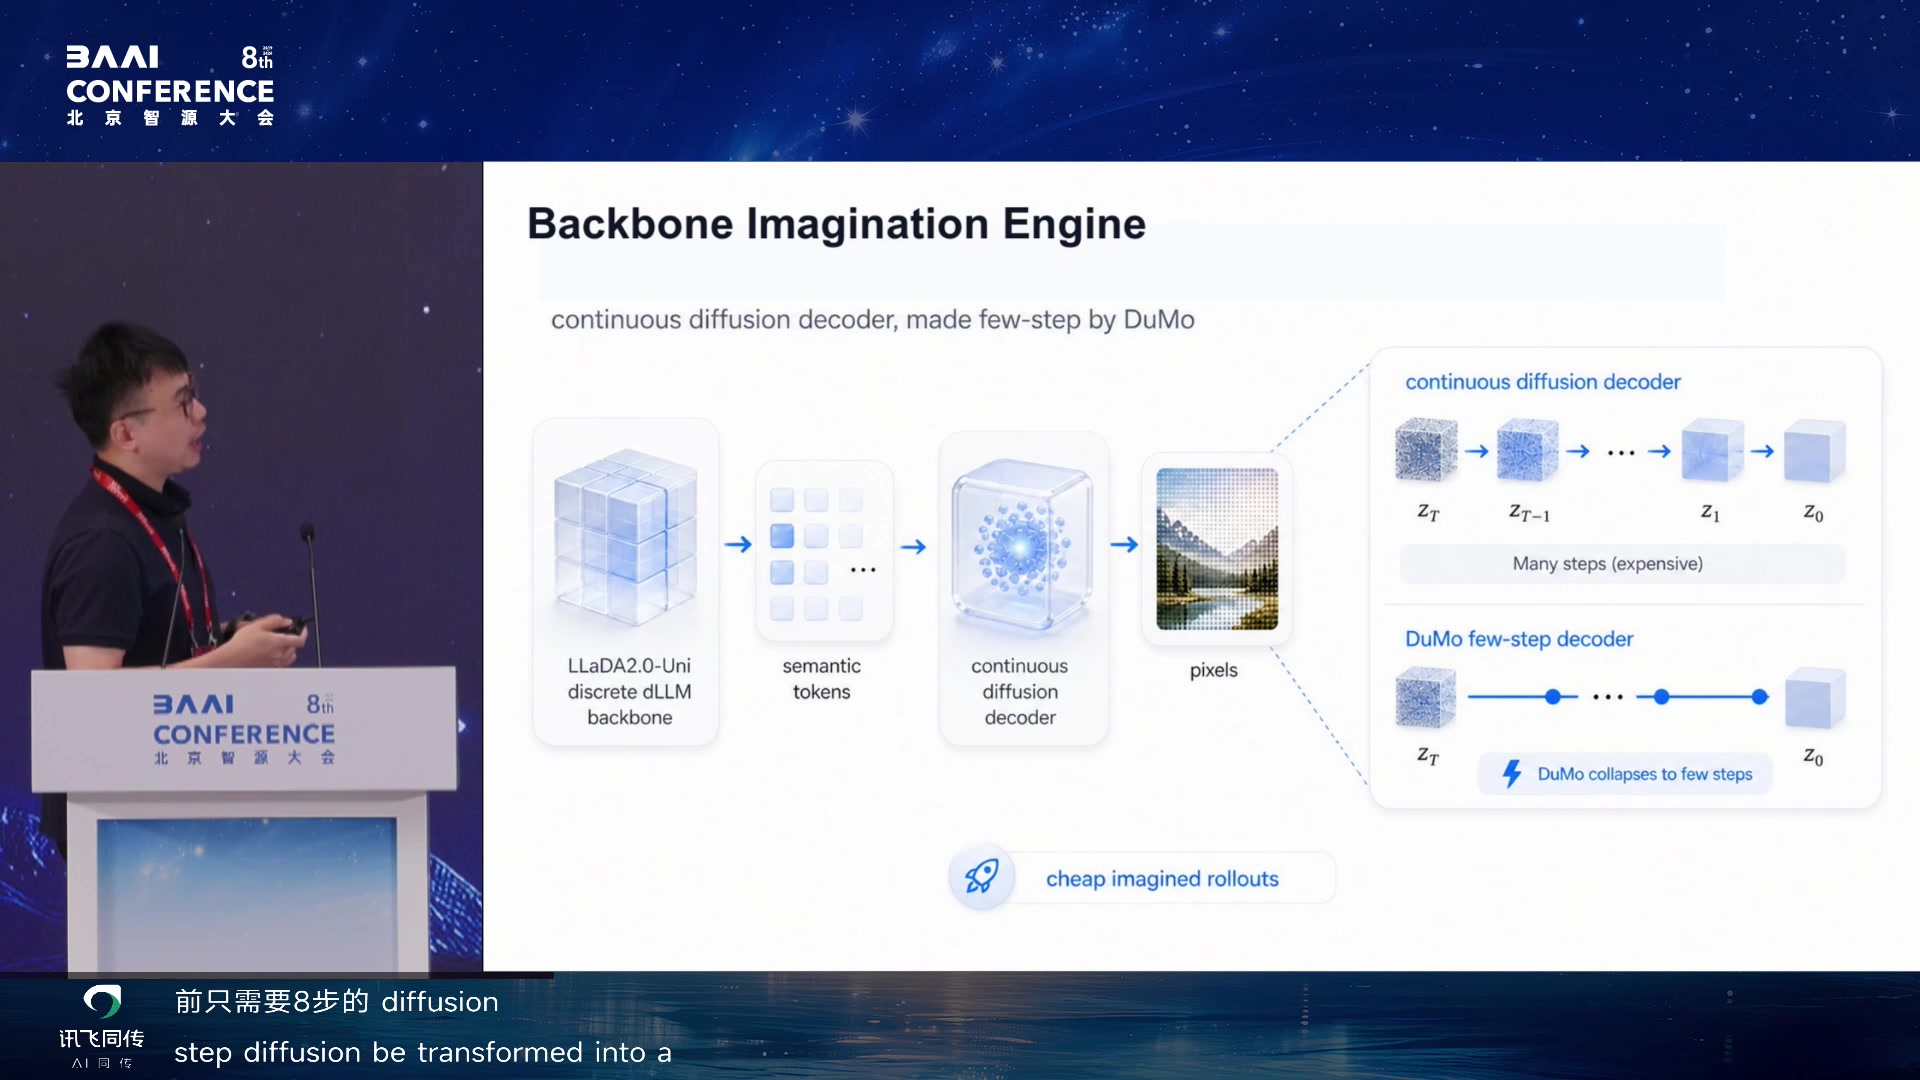Click the 'LLaDA2.0-Uni discrete dLLM backbone' label

[629, 691]
